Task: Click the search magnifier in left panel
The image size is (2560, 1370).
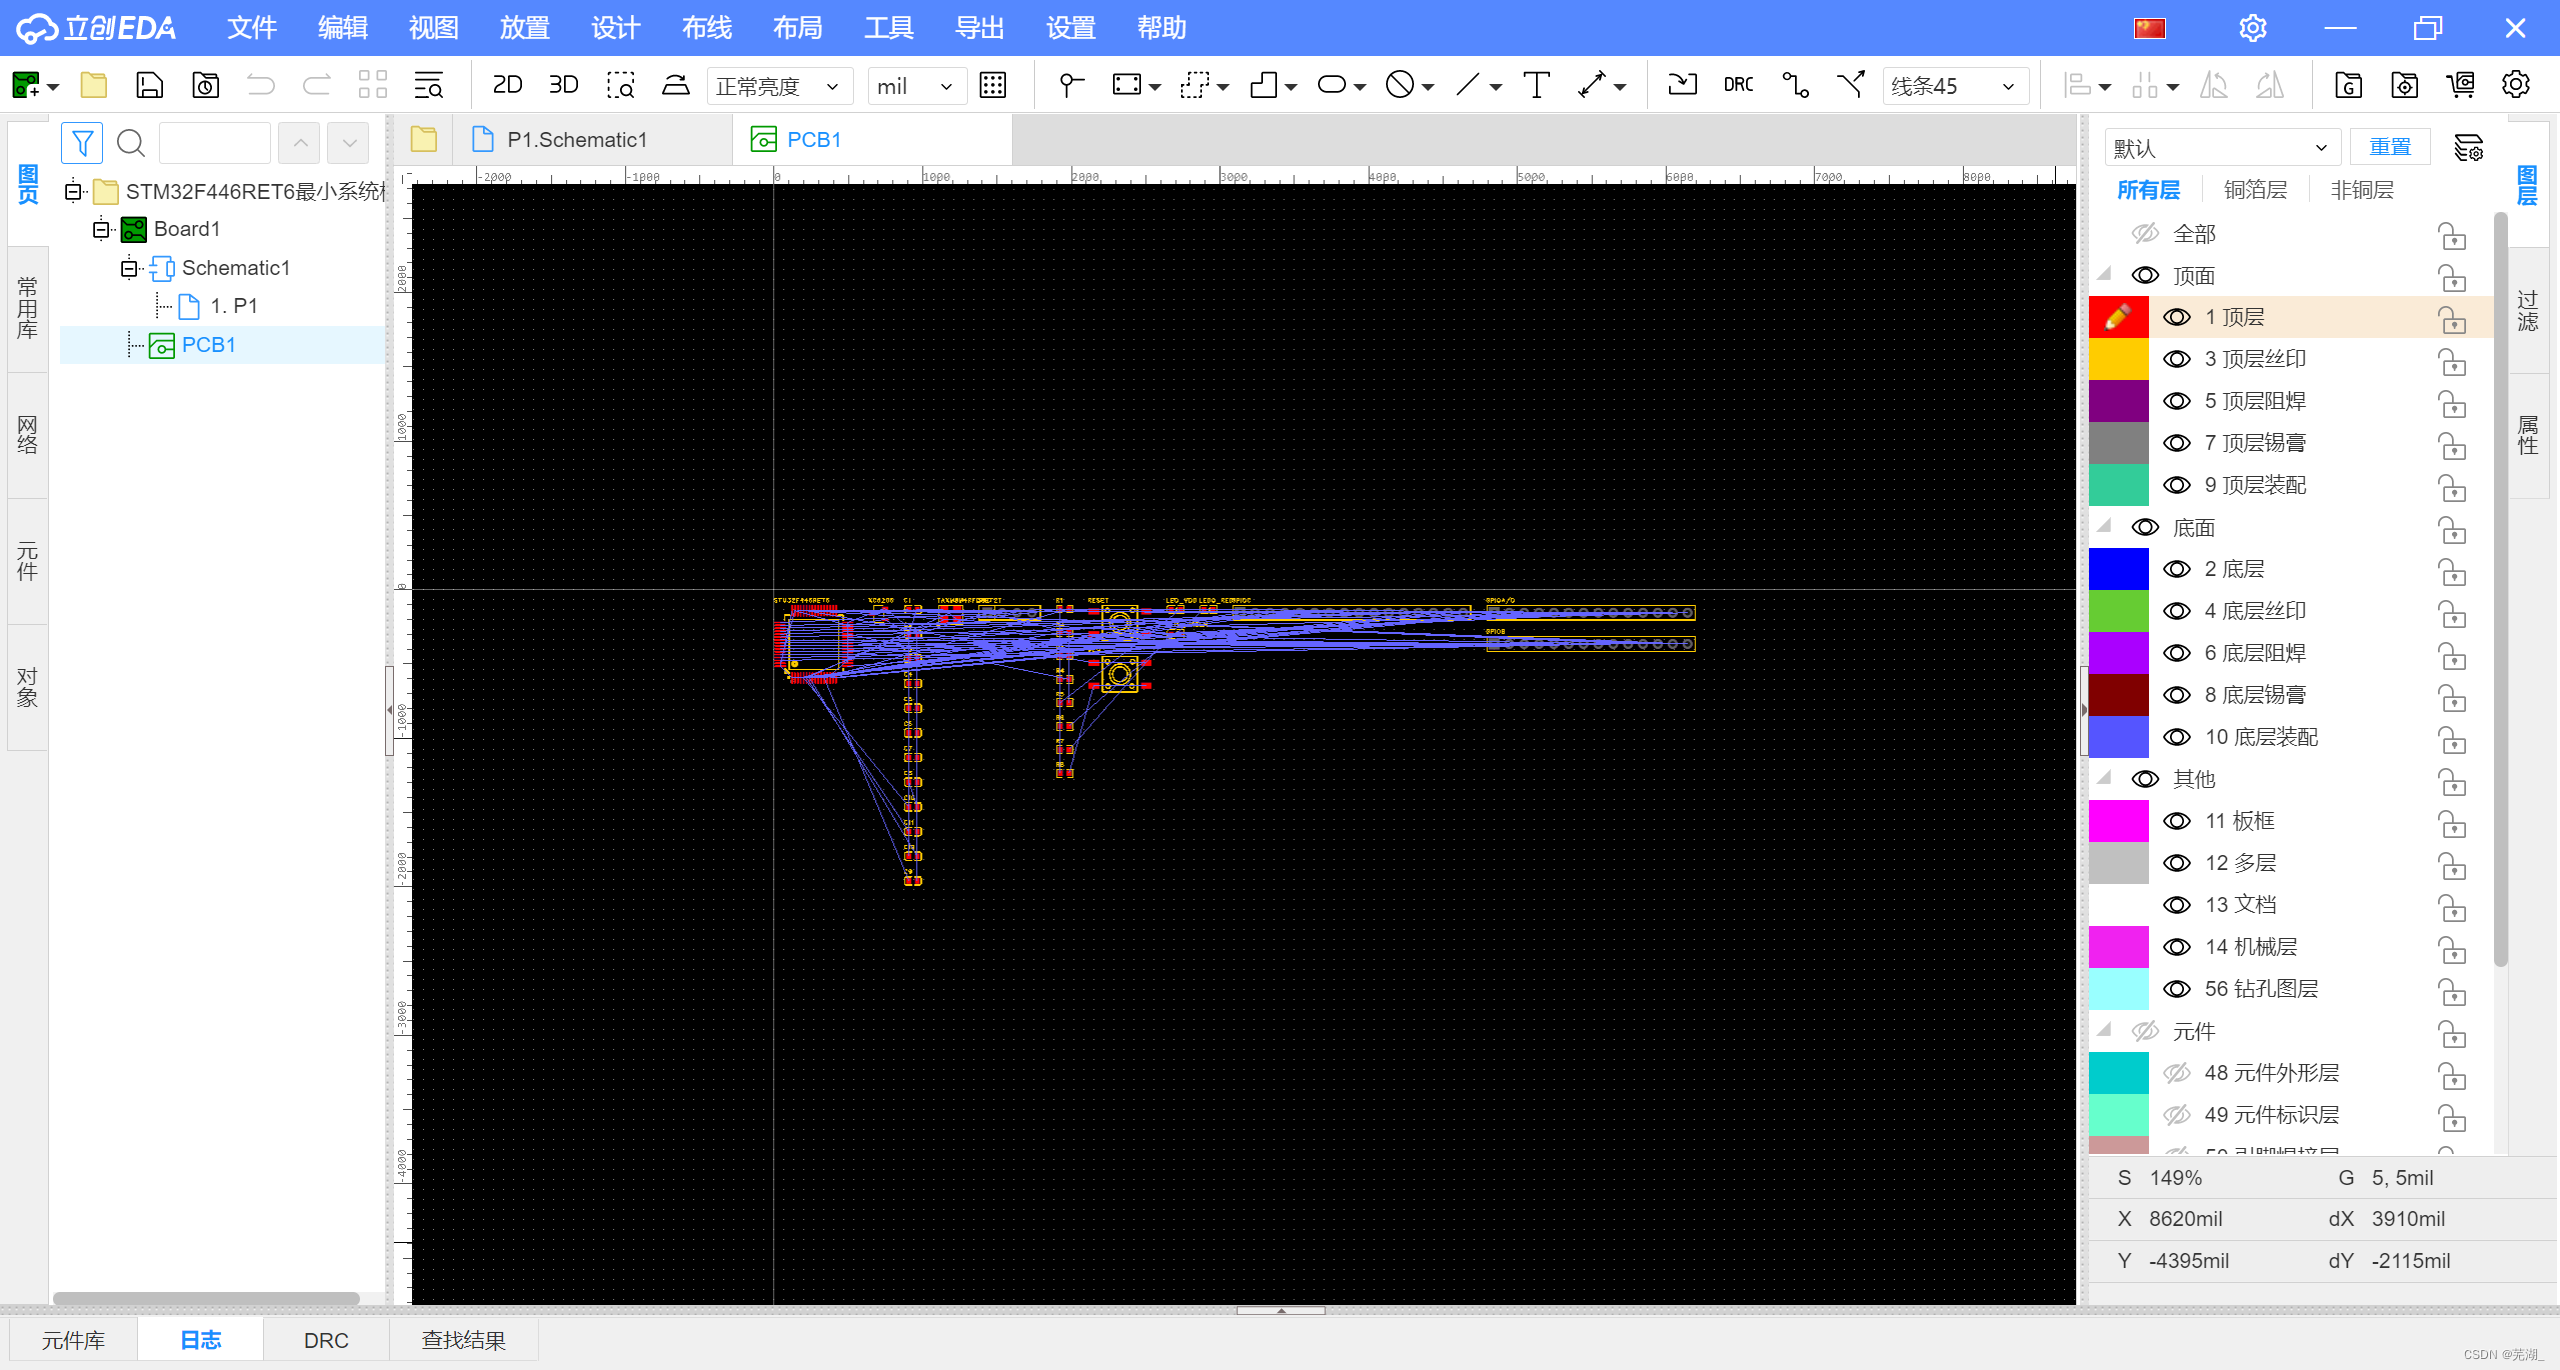Action: coord(131,144)
